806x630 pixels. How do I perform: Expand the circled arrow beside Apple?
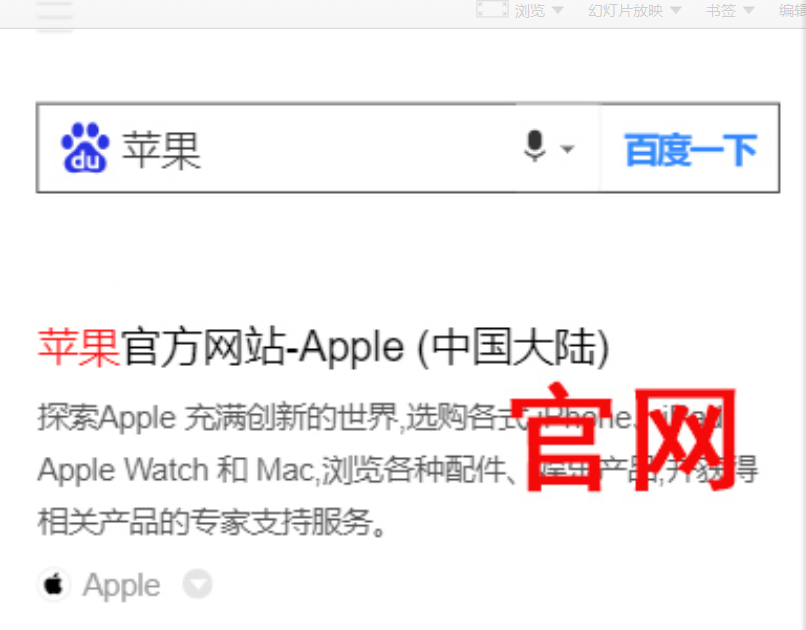pos(197,584)
